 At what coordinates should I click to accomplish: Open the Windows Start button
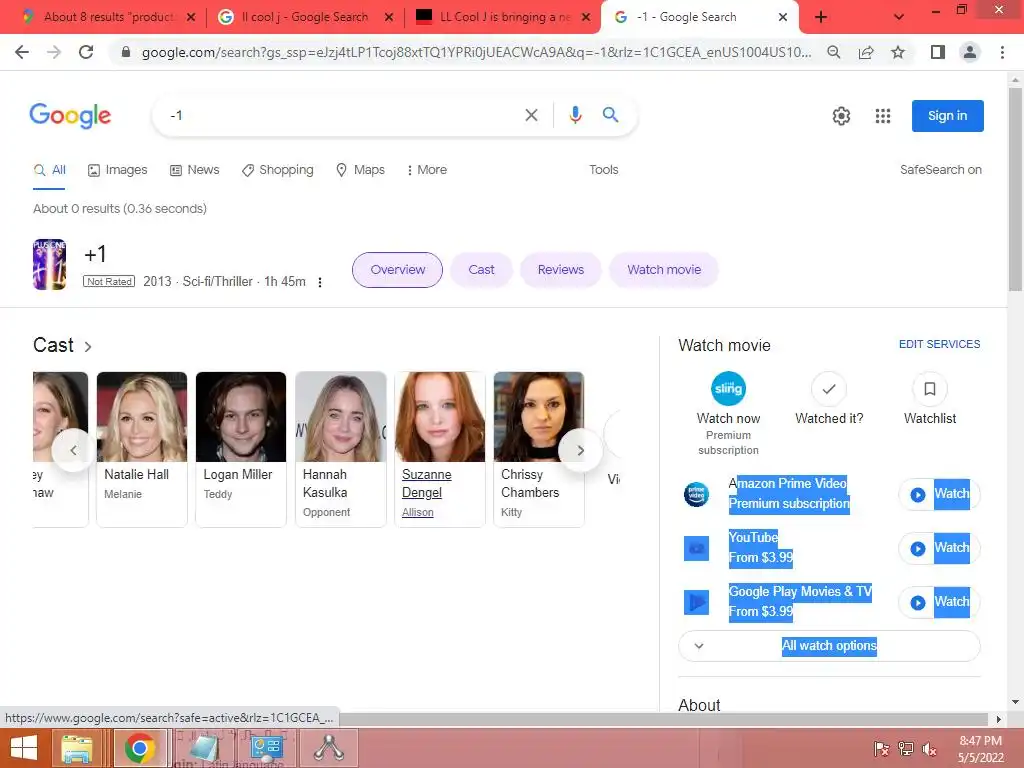point(24,748)
